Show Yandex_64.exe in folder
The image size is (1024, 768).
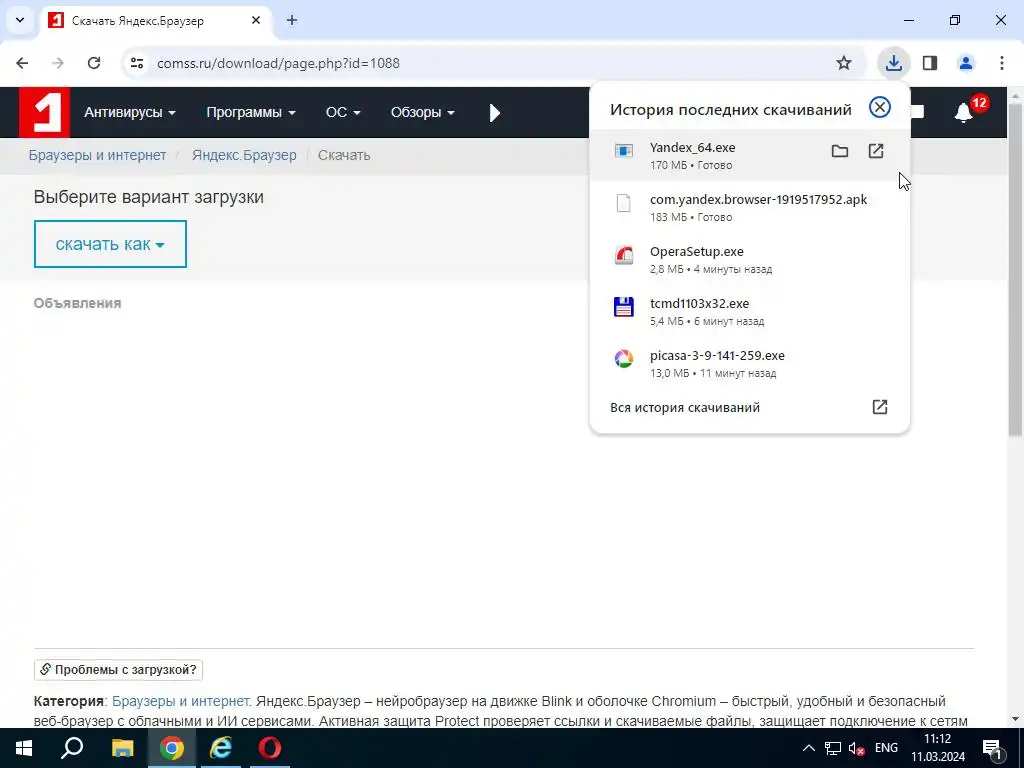840,152
